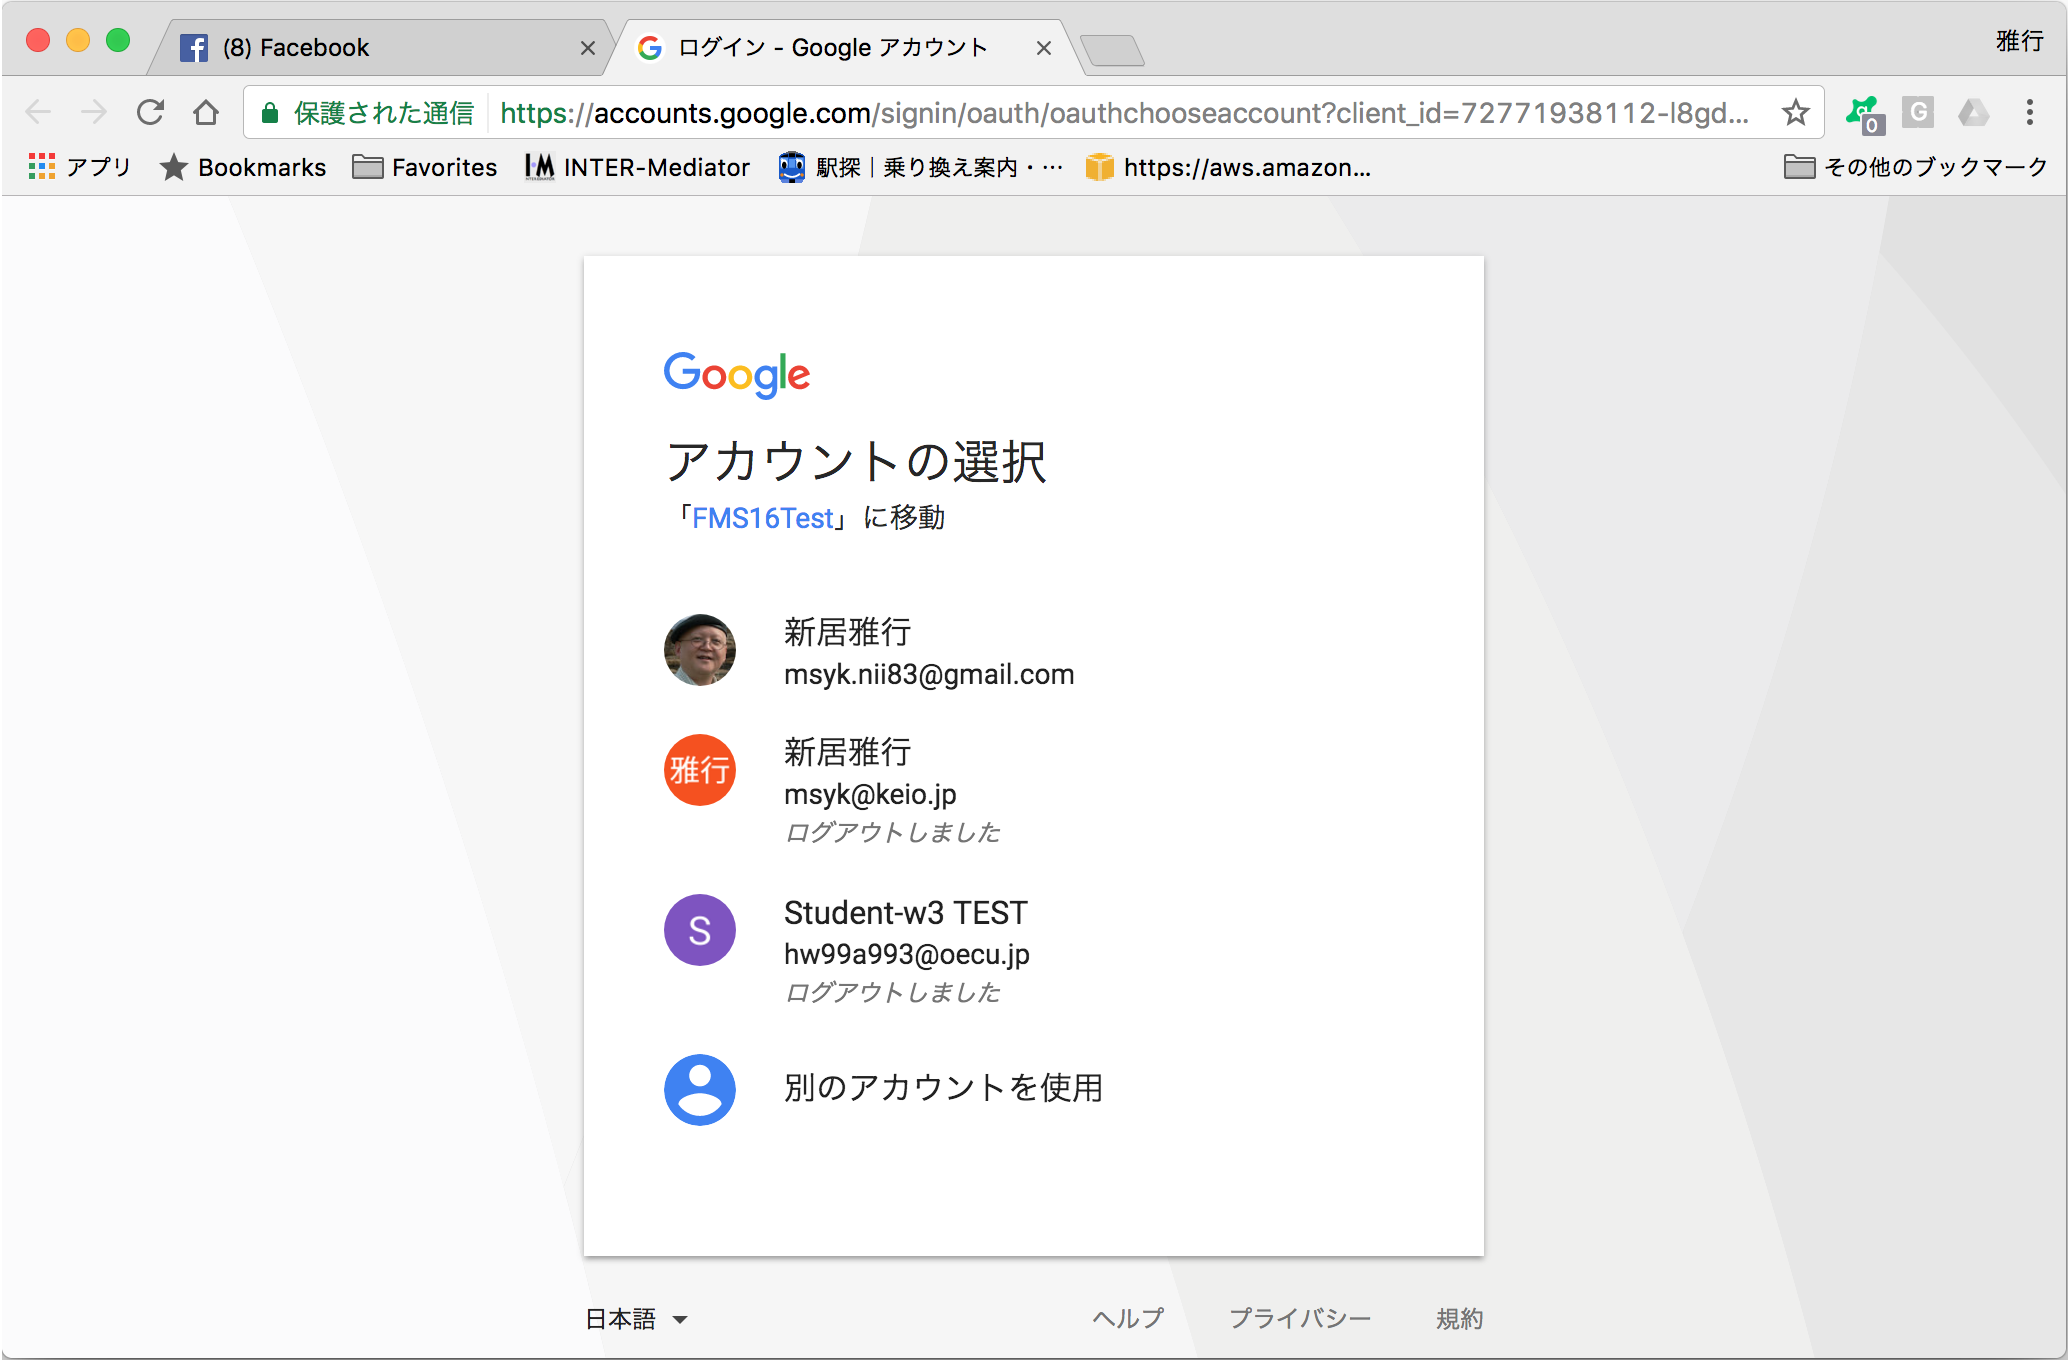The width and height of the screenshot is (2068, 1360).
Task: Open the Bookmarks star folder
Action: [x=243, y=167]
